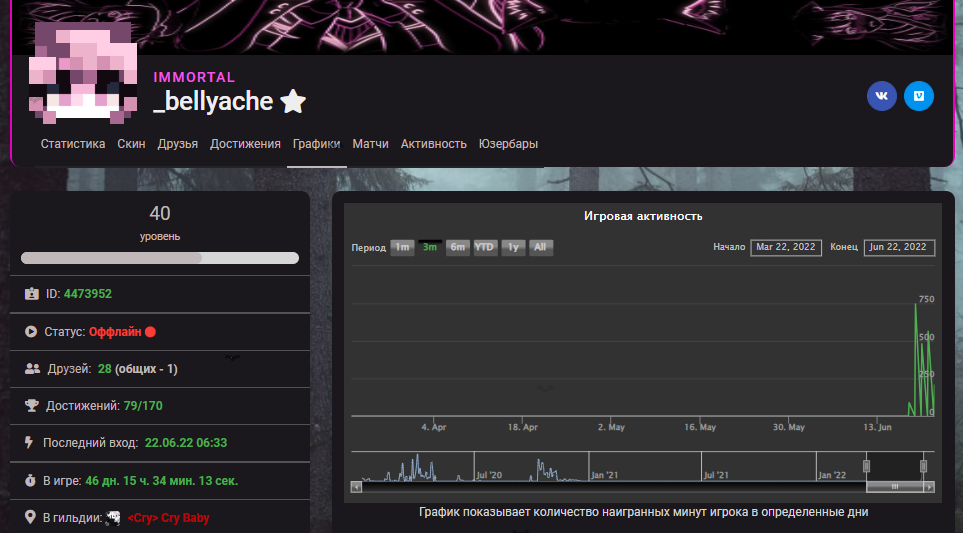Click the friends icon beside Друзей

[x=32, y=368]
